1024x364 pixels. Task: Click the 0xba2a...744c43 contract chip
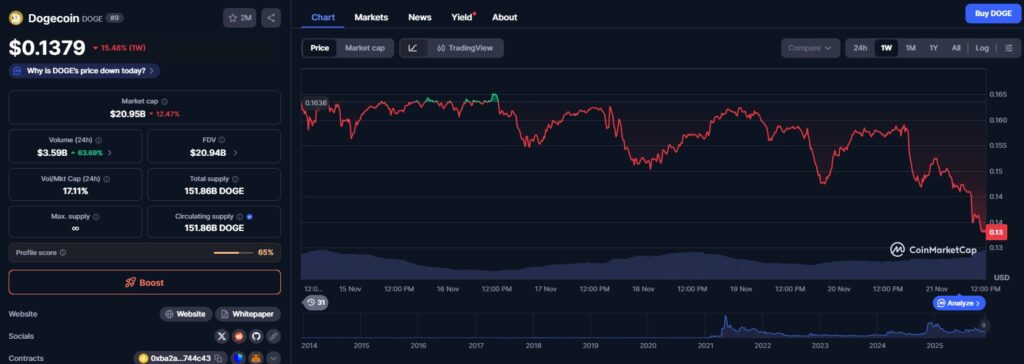pyautogui.click(x=180, y=358)
